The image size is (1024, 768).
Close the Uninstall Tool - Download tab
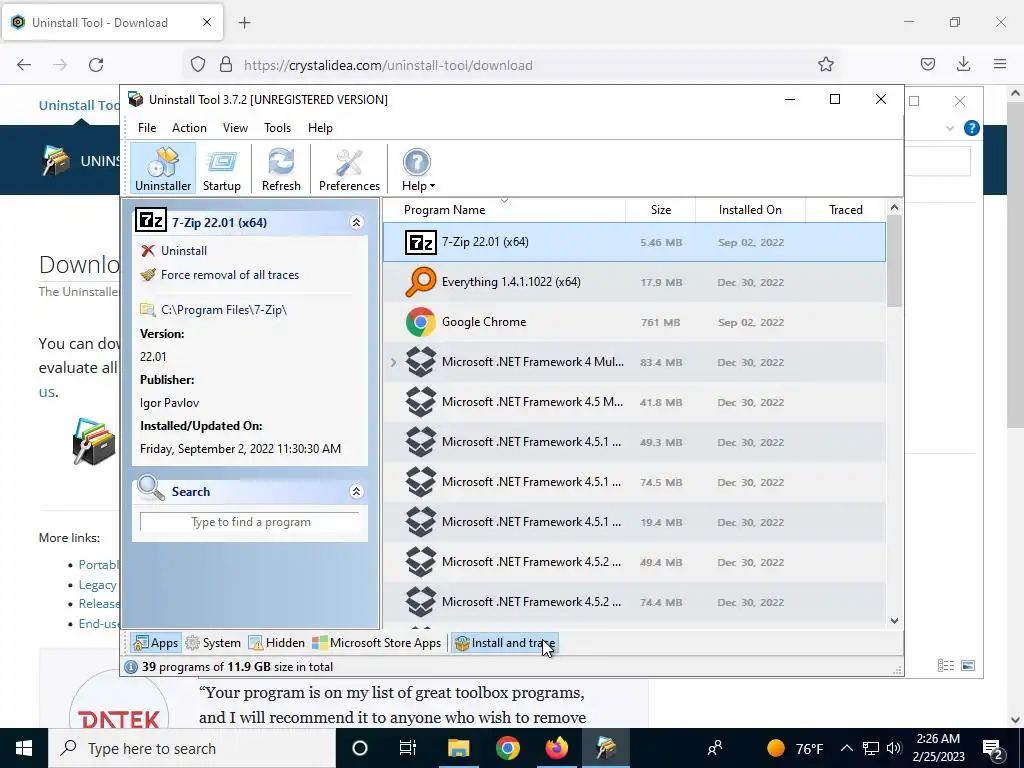click(207, 22)
